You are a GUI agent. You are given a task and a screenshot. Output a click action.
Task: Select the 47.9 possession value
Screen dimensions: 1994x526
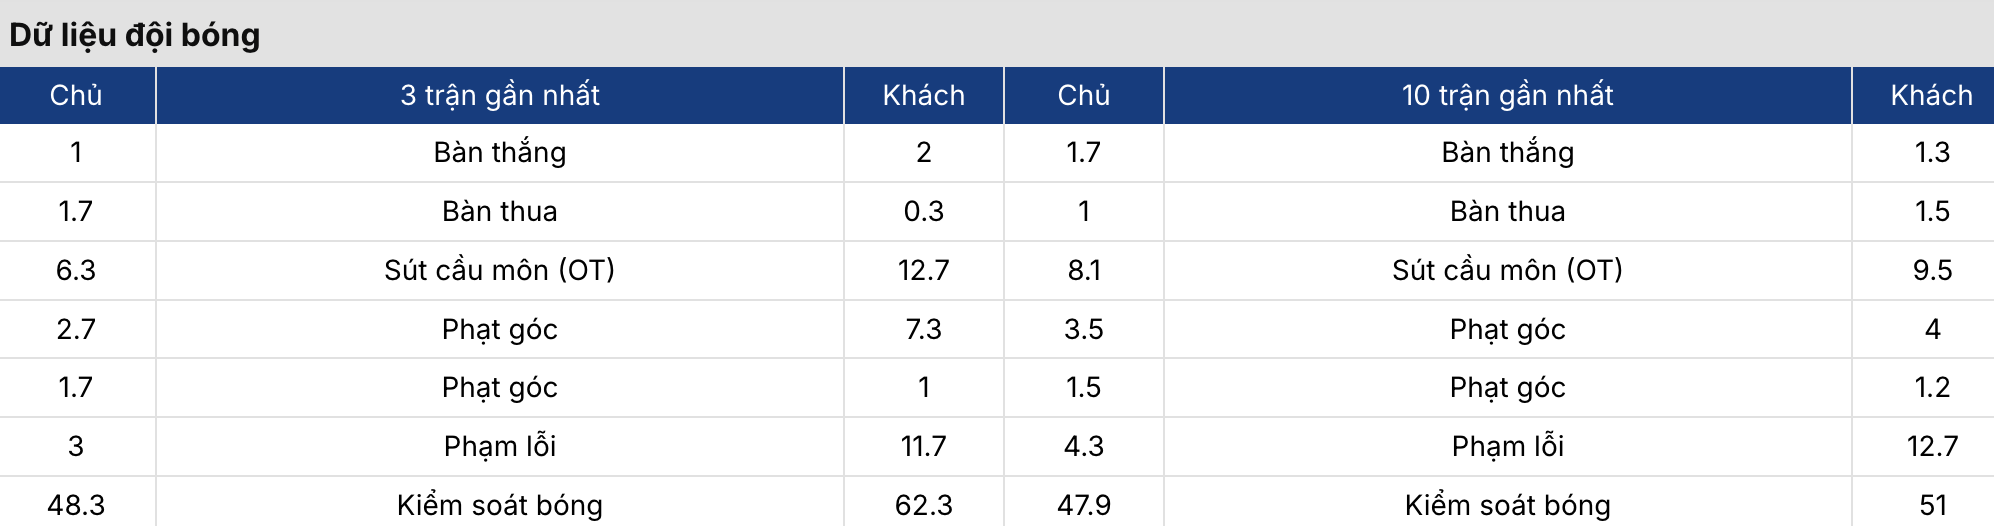(x=1083, y=505)
